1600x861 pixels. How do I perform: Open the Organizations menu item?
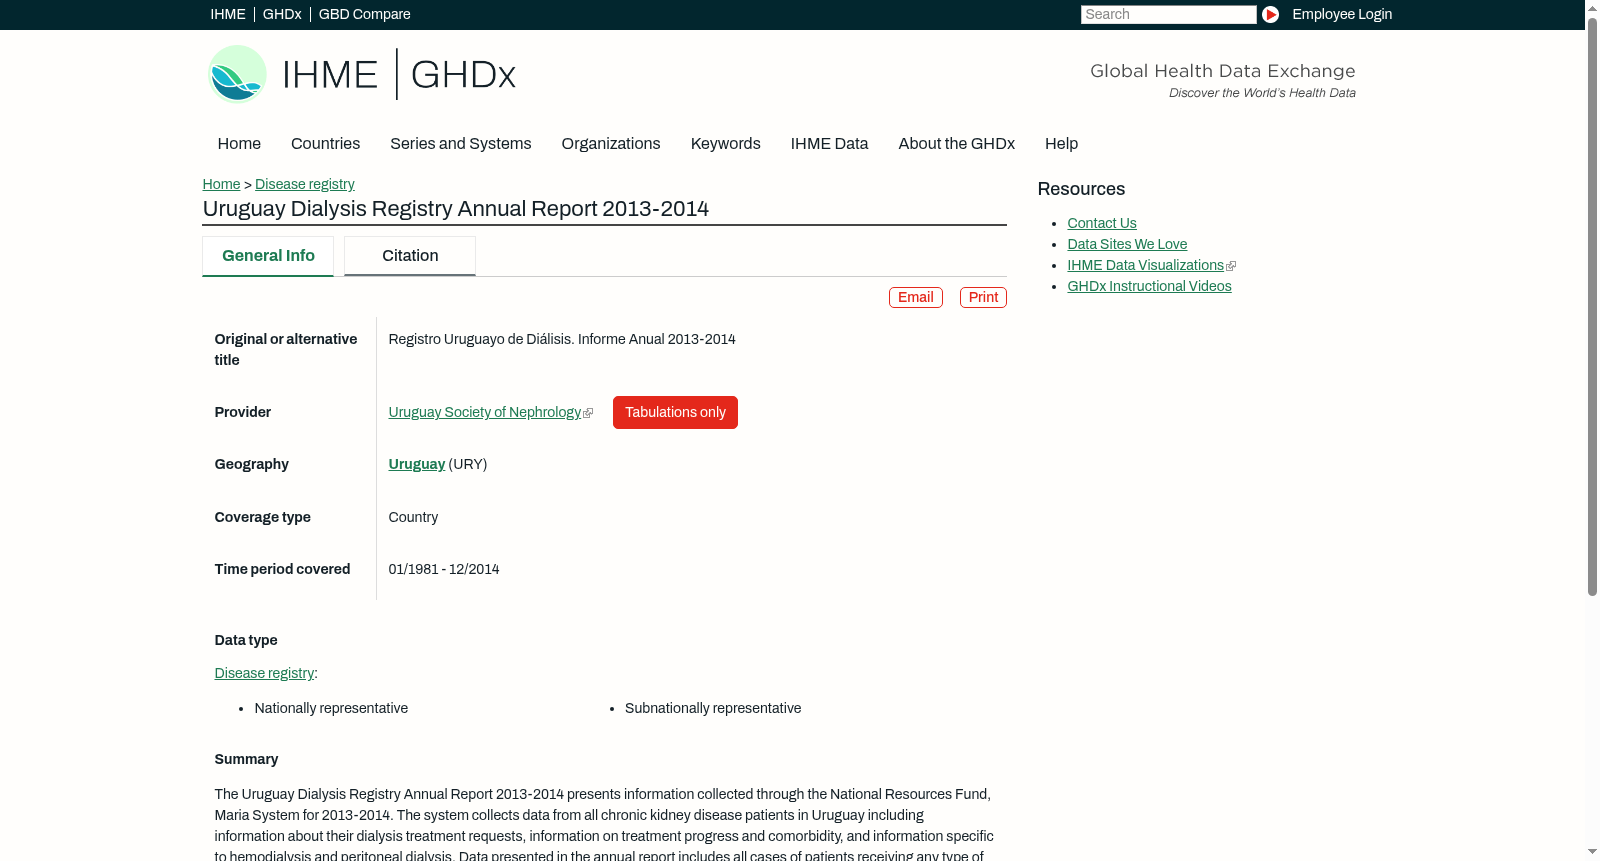coord(610,143)
